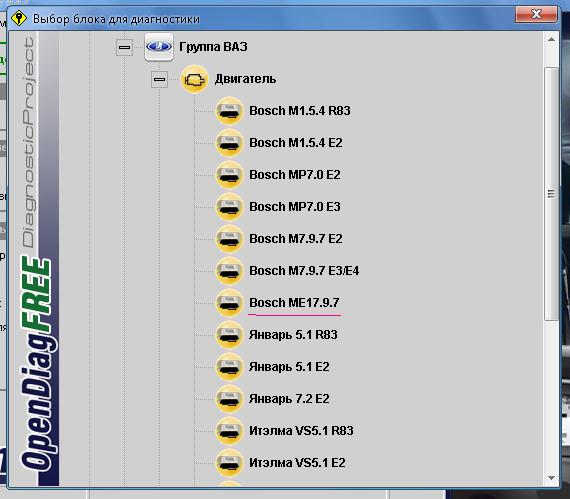
Task: Click ECU icon beside Bosch M7.9.7 E3/E4
Action: pos(229,270)
